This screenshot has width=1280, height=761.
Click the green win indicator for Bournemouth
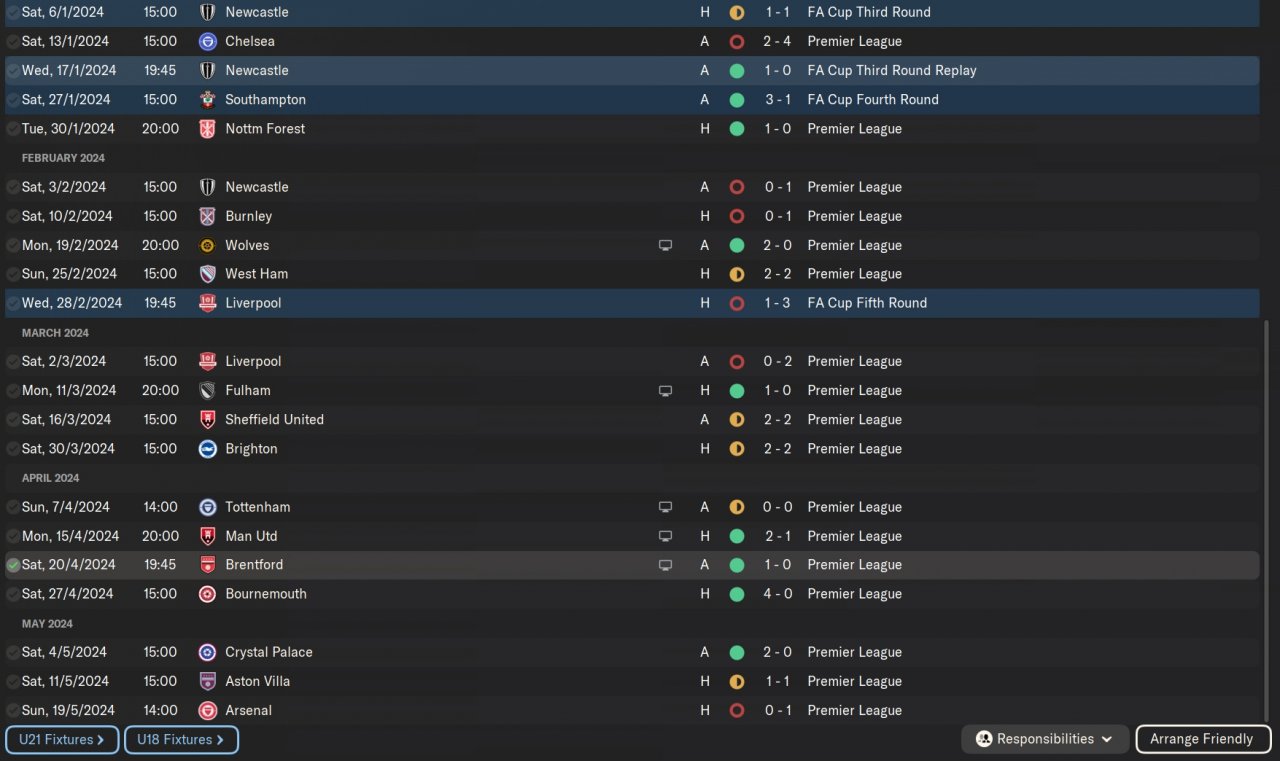(737, 594)
